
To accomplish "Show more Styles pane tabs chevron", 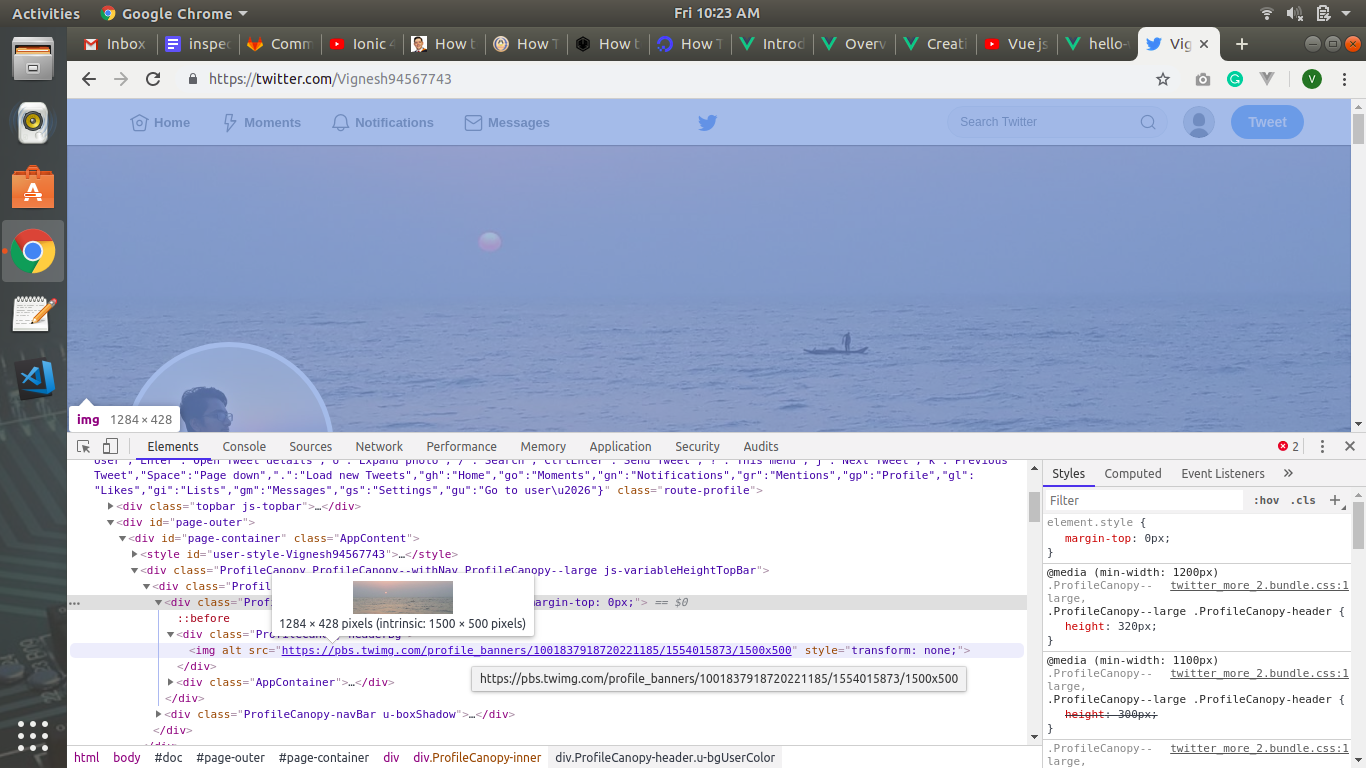I will pyautogui.click(x=1288, y=474).
